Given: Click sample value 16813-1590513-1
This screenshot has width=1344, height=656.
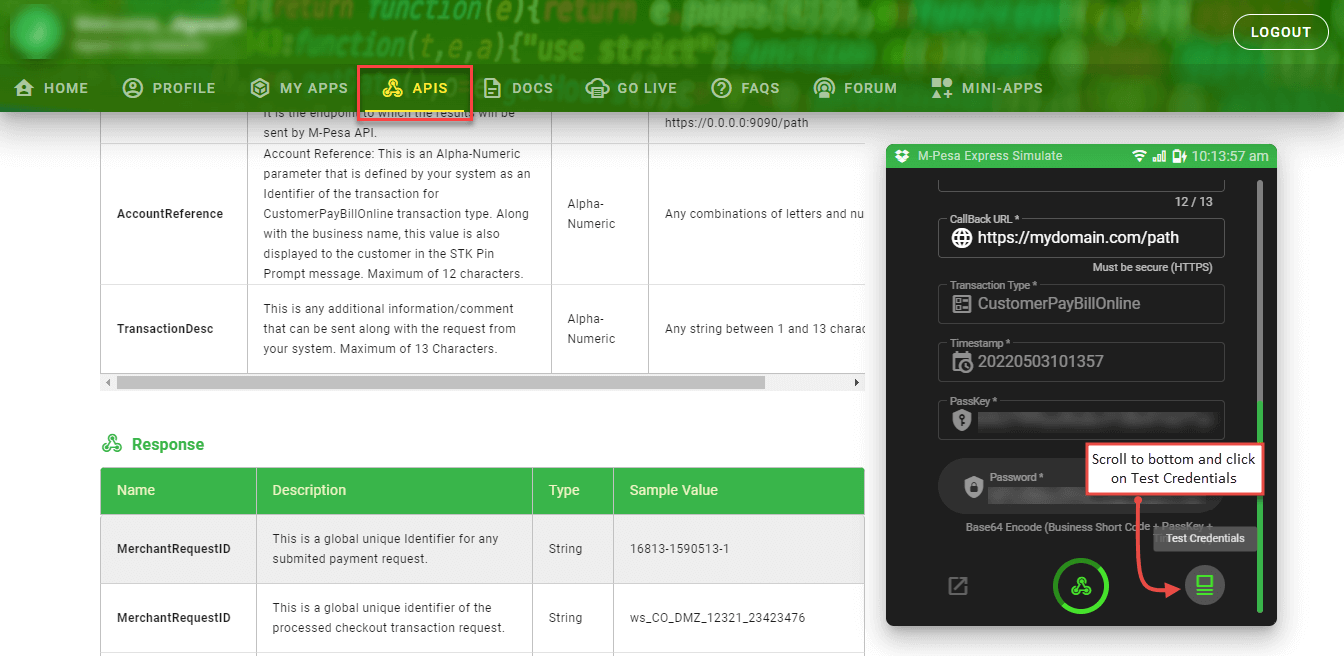Looking at the screenshot, I should click(680, 549).
